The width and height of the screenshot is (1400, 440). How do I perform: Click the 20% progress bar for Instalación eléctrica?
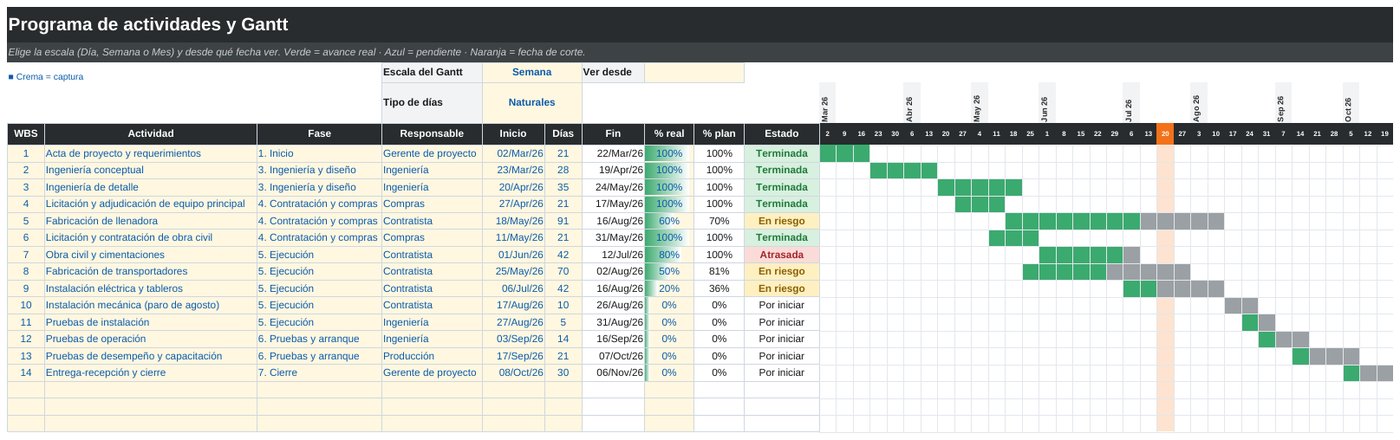(669, 288)
